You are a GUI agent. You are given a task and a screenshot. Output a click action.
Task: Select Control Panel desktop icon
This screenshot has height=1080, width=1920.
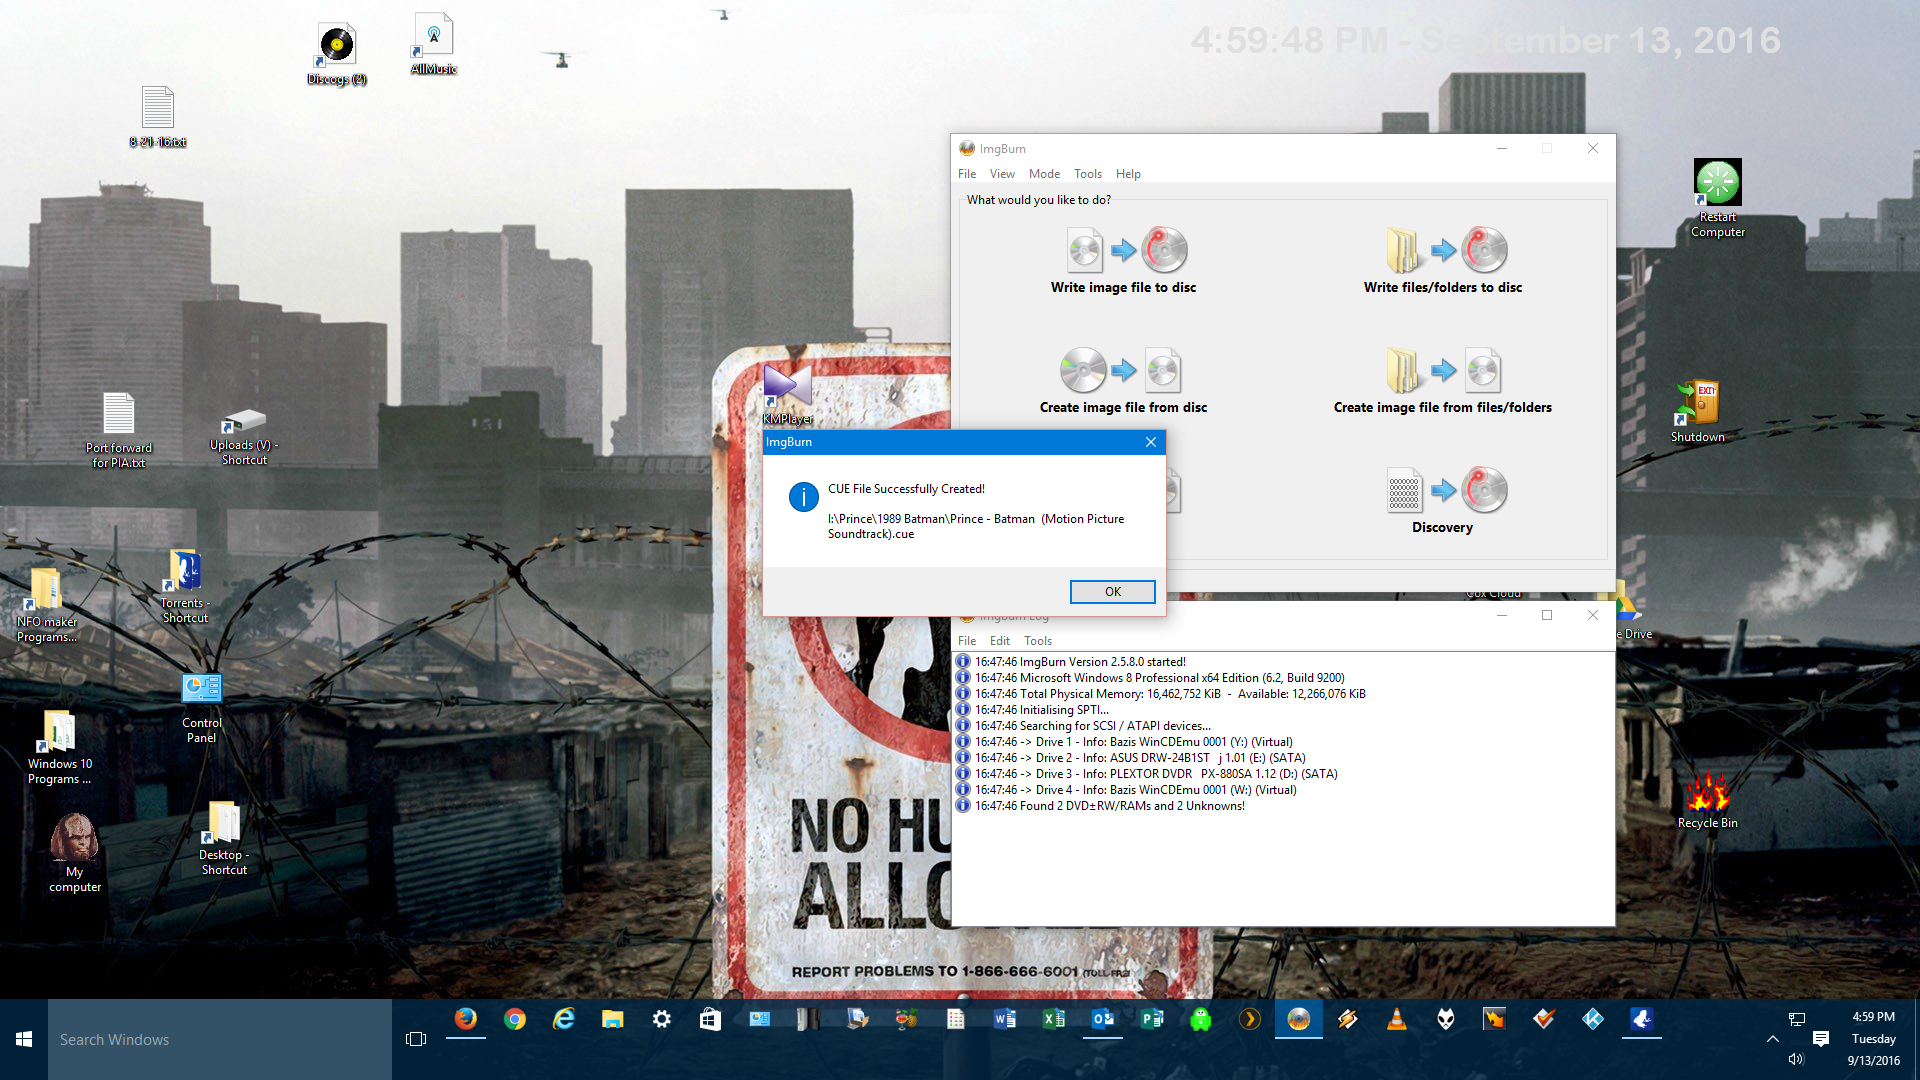[201, 708]
